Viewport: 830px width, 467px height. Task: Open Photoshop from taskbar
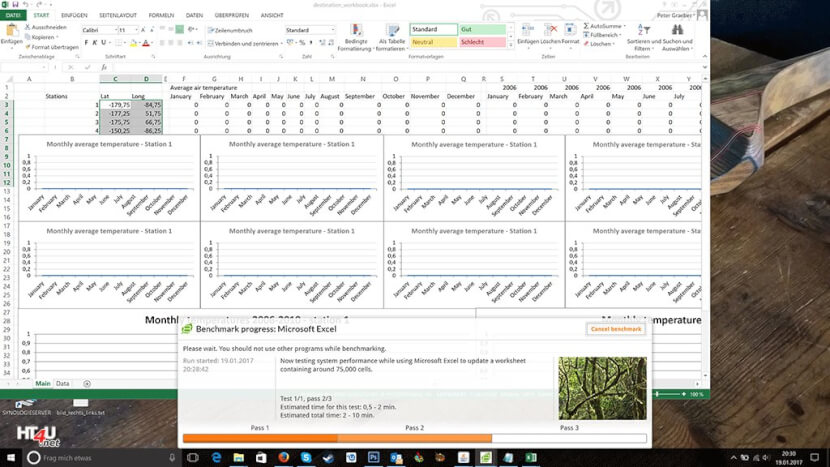[373, 457]
